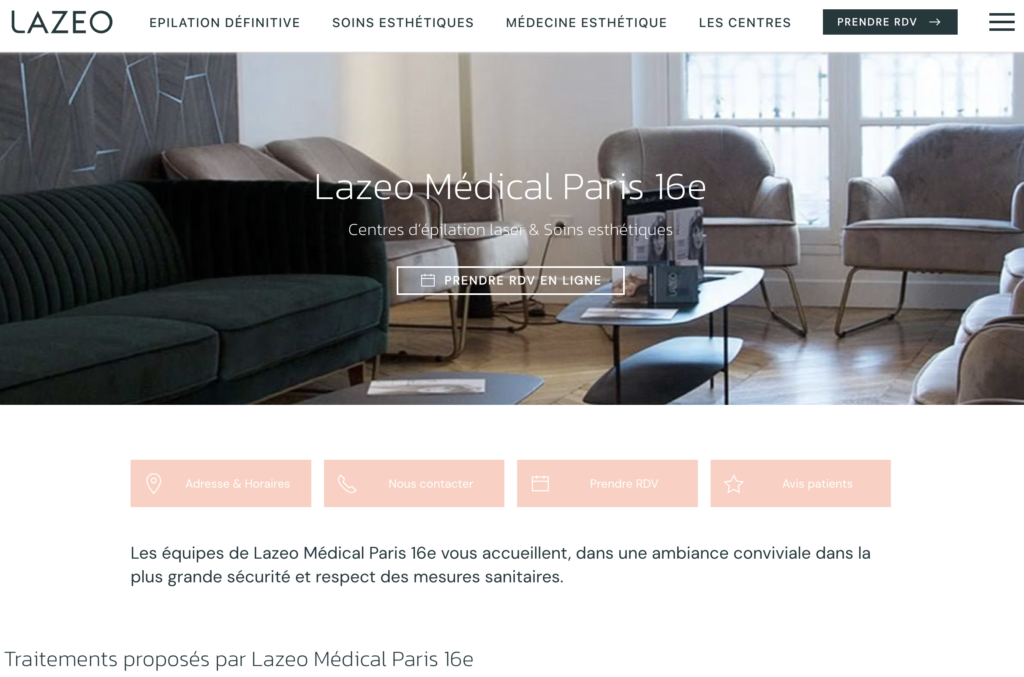
Task: Click the Traitements proposés section heading
Action: (x=239, y=659)
